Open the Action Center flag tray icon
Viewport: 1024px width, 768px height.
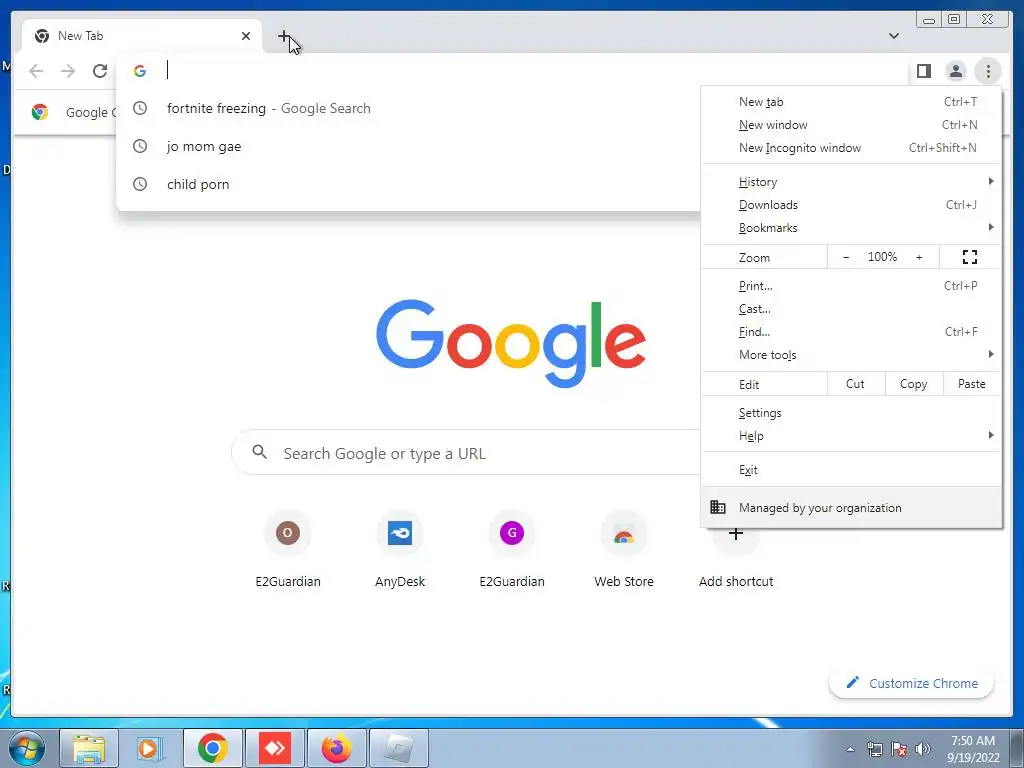(x=899, y=749)
